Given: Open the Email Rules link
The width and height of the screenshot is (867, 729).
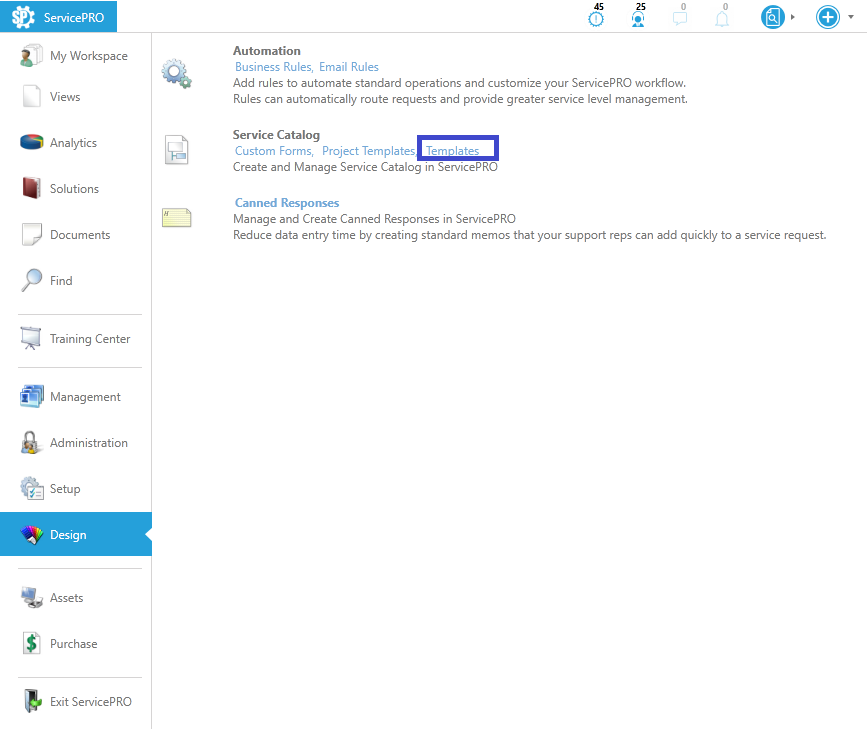Looking at the screenshot, I should pyautogui.click(x=349, y=67).
